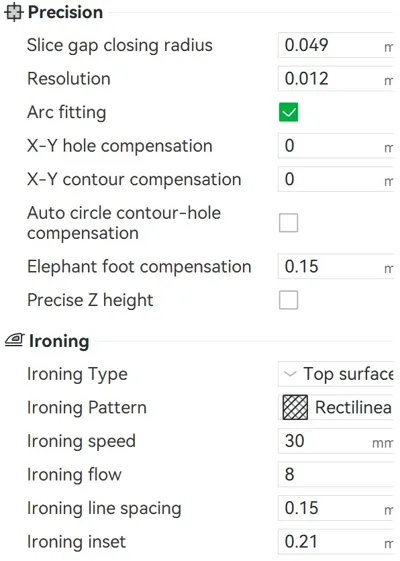Edit the Elephant foot compensation value
The image size is (400, 561).
(336, 267)
